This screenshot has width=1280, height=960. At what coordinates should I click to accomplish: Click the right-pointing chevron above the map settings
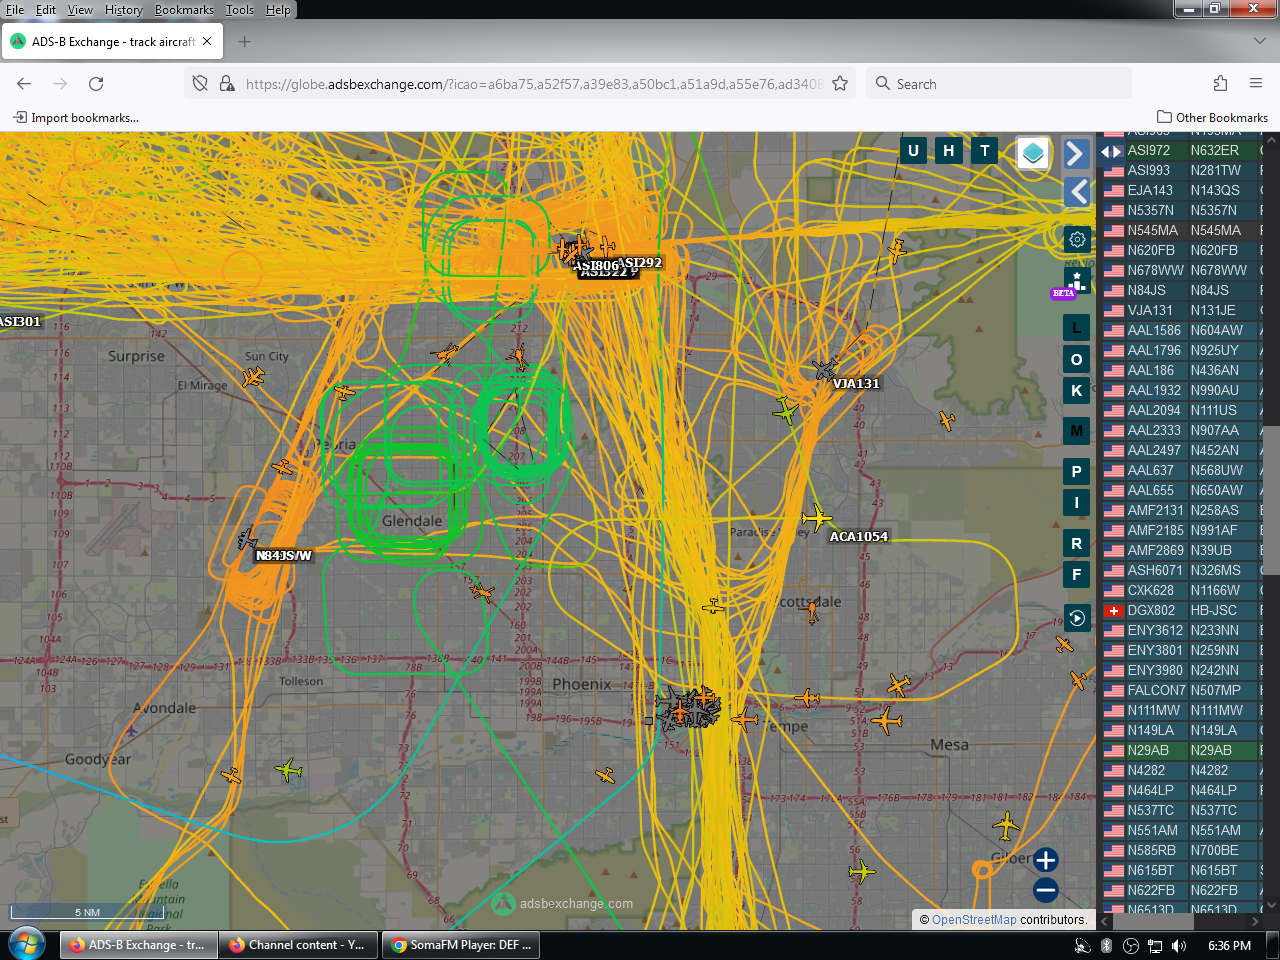point(1075,153)
